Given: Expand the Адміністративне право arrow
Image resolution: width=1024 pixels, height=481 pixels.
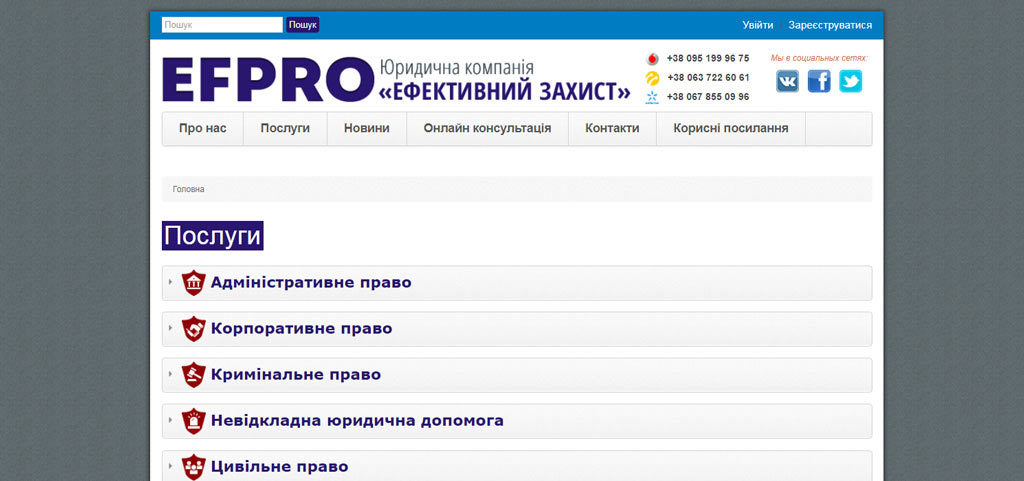Looking at the screenshot, I should coord(170,283).
